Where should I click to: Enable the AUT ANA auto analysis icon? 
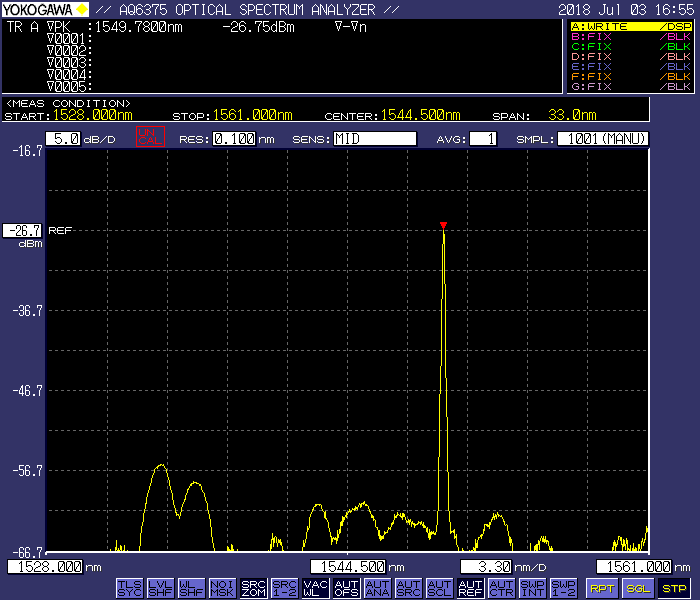378,588
